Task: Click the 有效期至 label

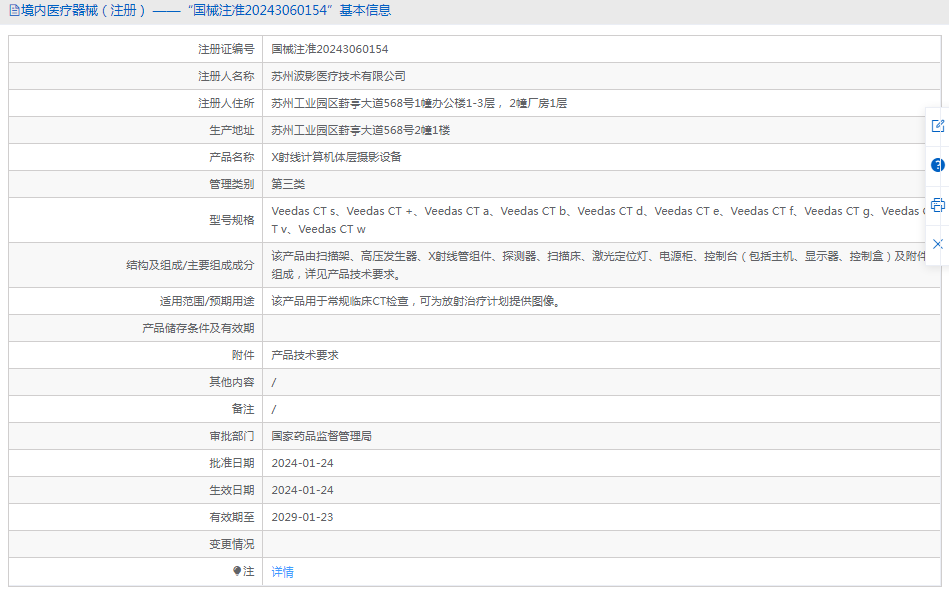Action: point(232,517)
